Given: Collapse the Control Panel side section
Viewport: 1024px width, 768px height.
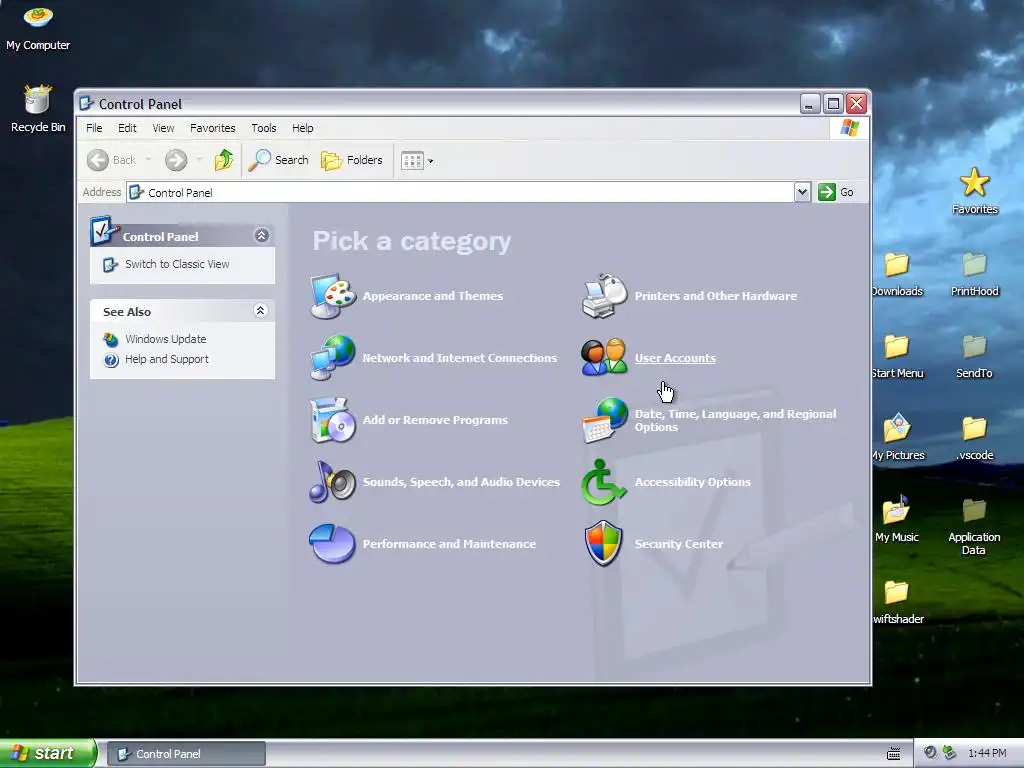Looking at the screenshot, I should point(262,236).
